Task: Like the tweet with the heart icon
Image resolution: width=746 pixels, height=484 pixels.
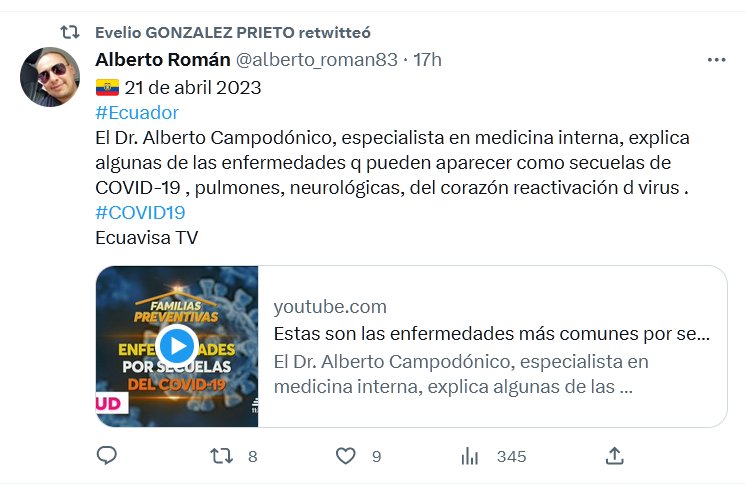Action: [345, 456]
